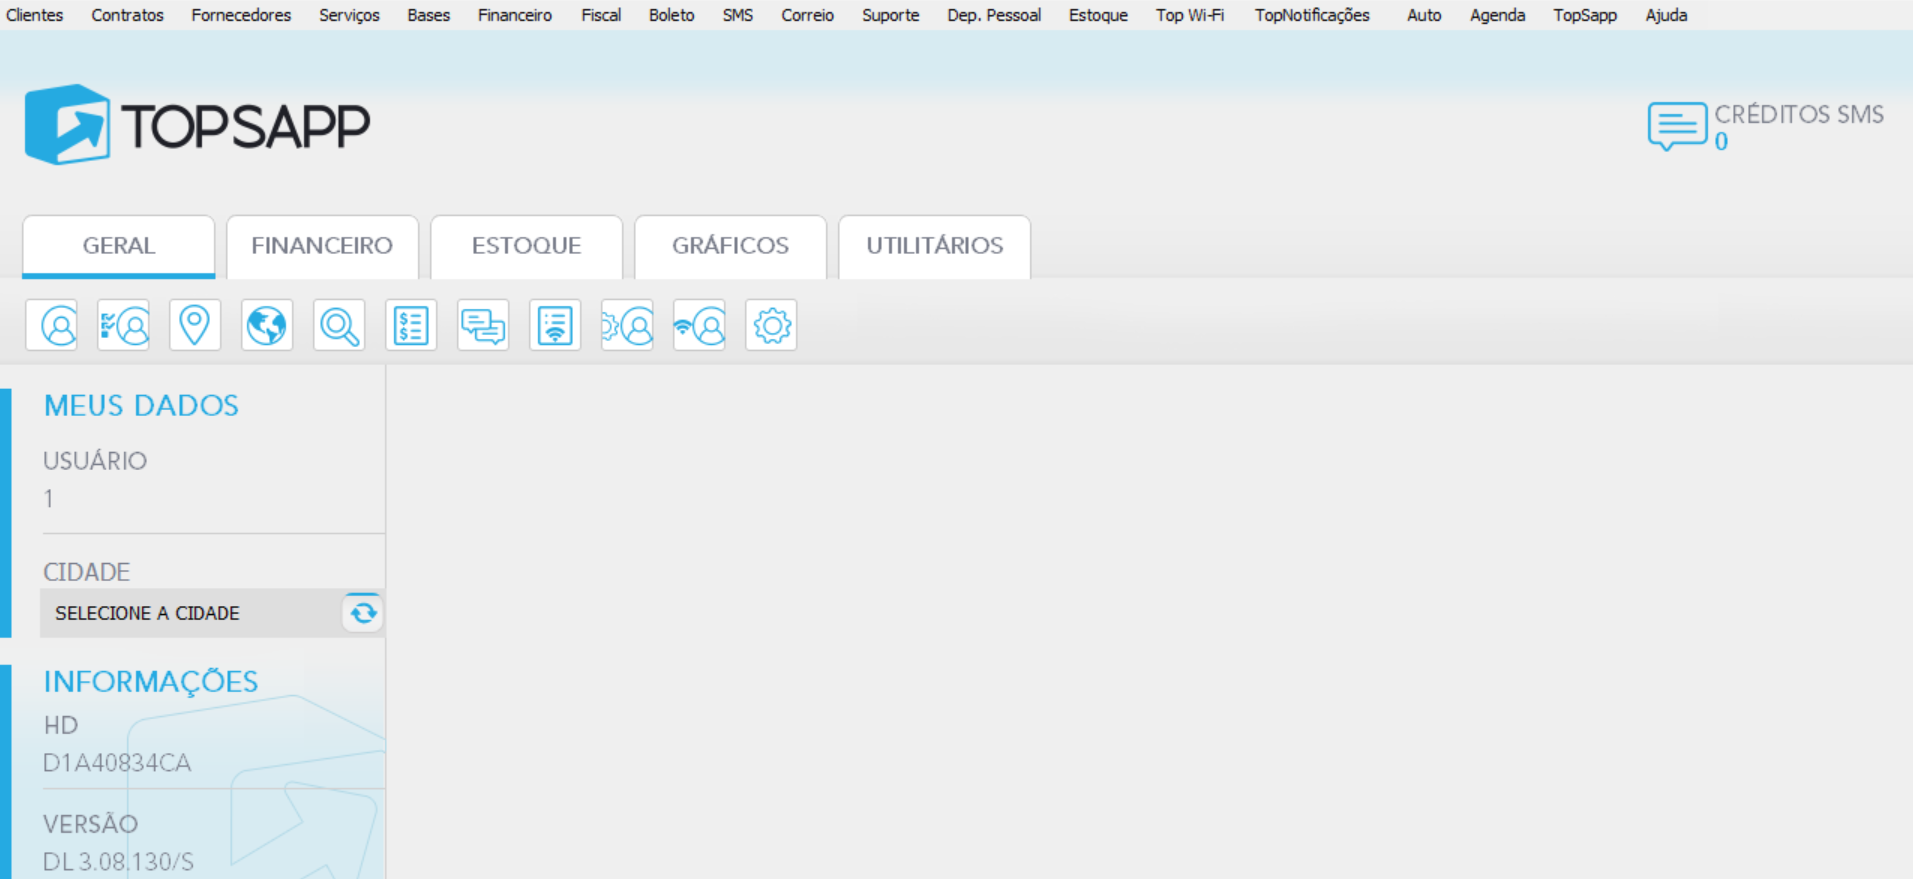
Task: Click the SMS credits value 0
Action: pos(1721,142)
